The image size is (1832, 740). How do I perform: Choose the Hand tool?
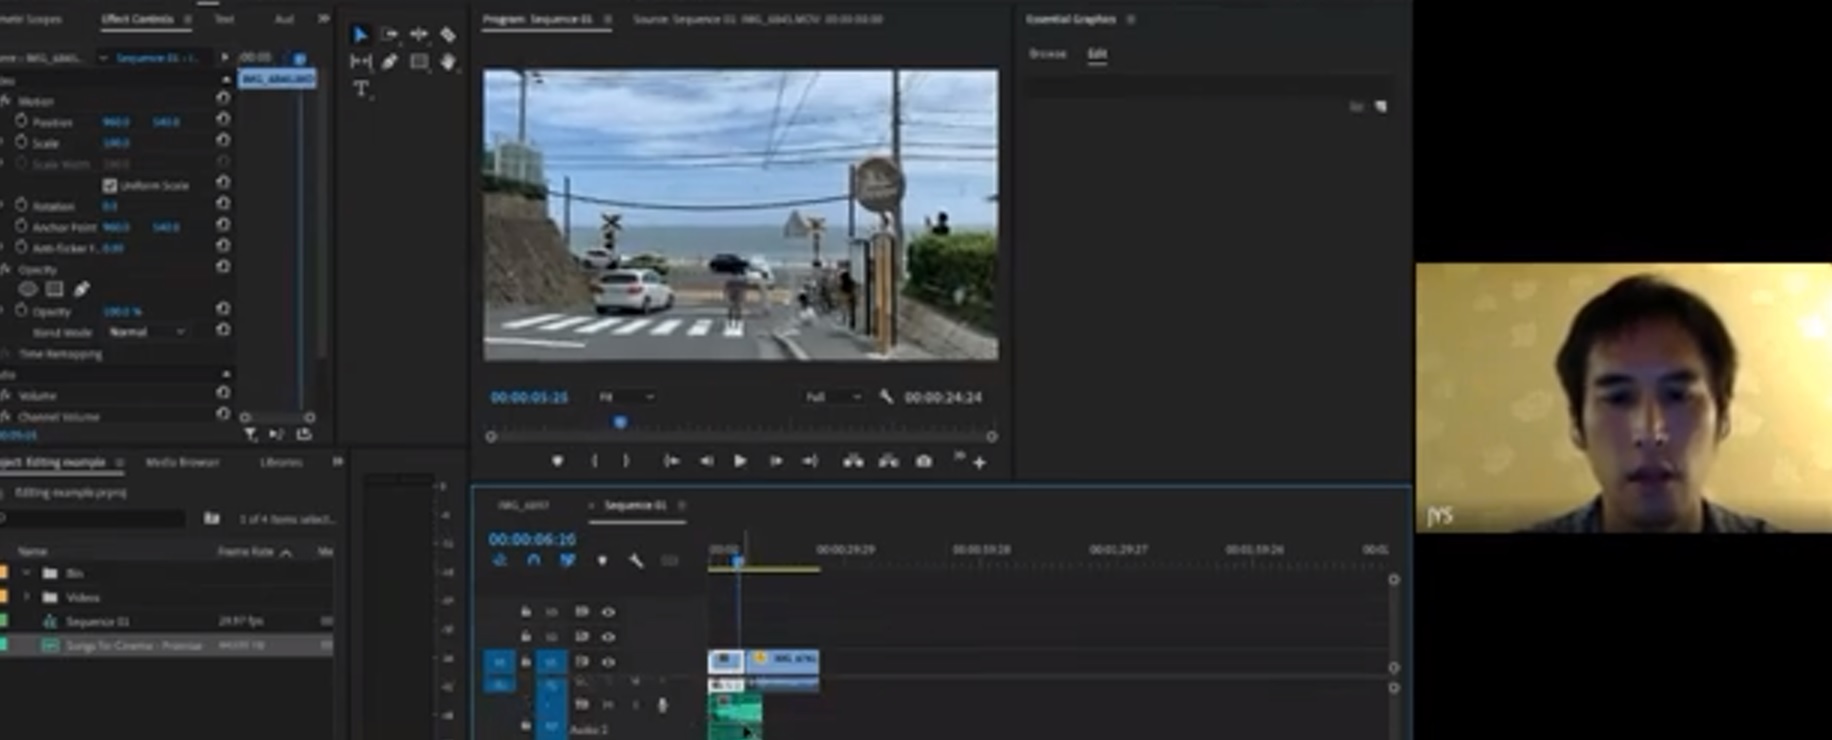tap(448, 62)
